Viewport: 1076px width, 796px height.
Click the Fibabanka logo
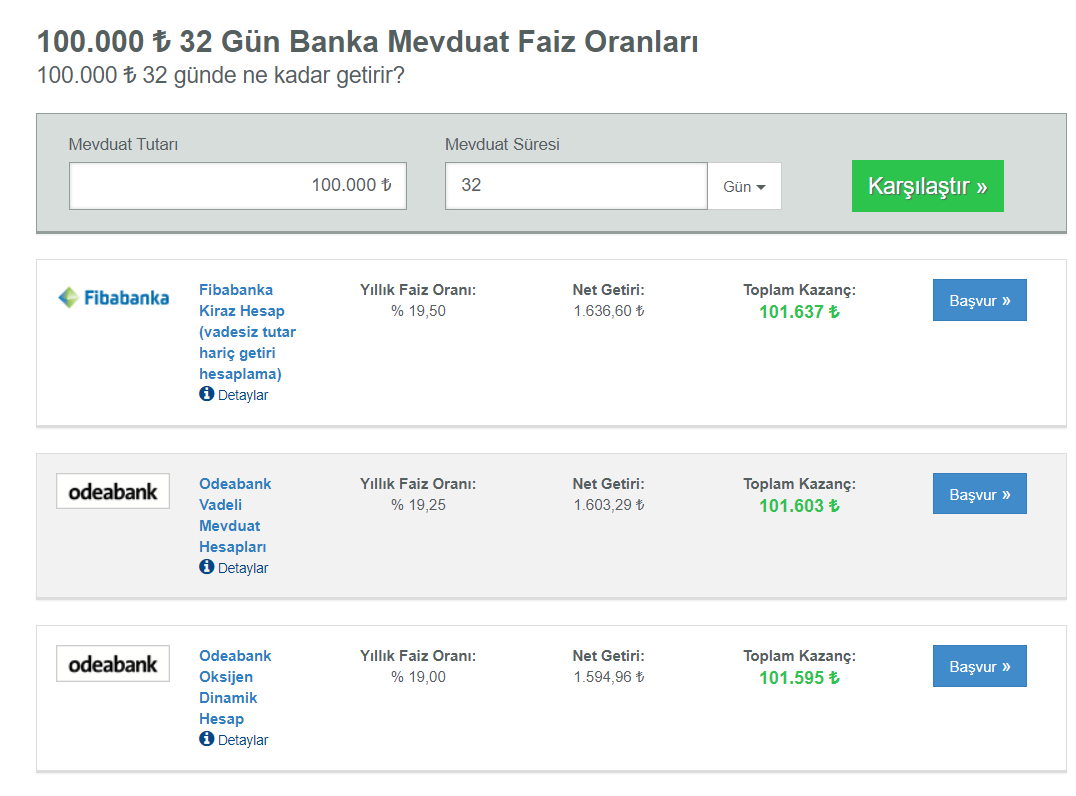click(x=113, y=298)
